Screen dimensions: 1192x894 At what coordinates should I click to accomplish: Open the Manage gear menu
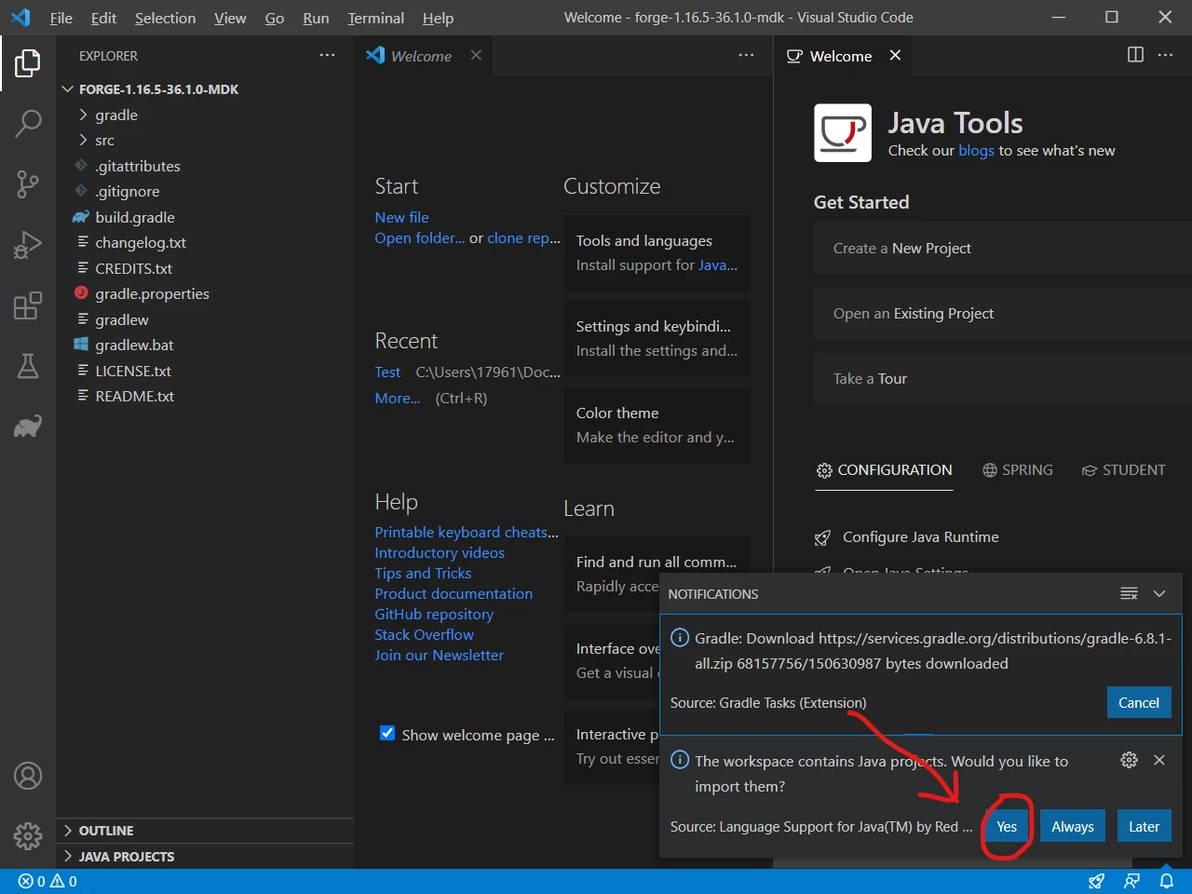pyautogui.click(x=28, y=835)
